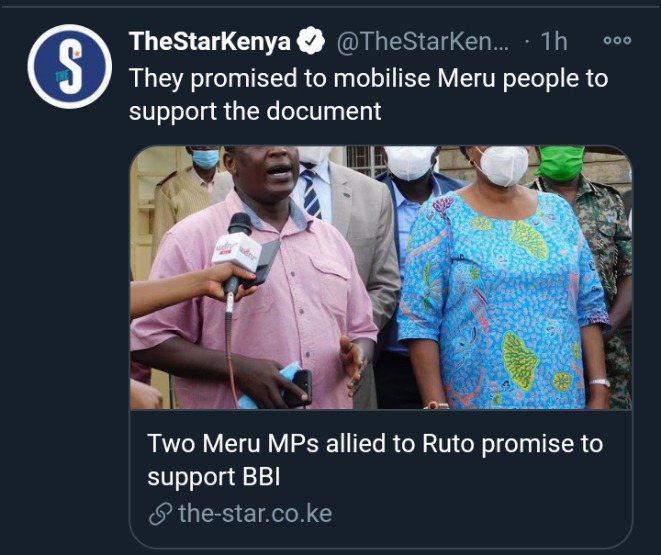
Task: Tap the white S logo in avatar
Action: click(x=70, y=67)
